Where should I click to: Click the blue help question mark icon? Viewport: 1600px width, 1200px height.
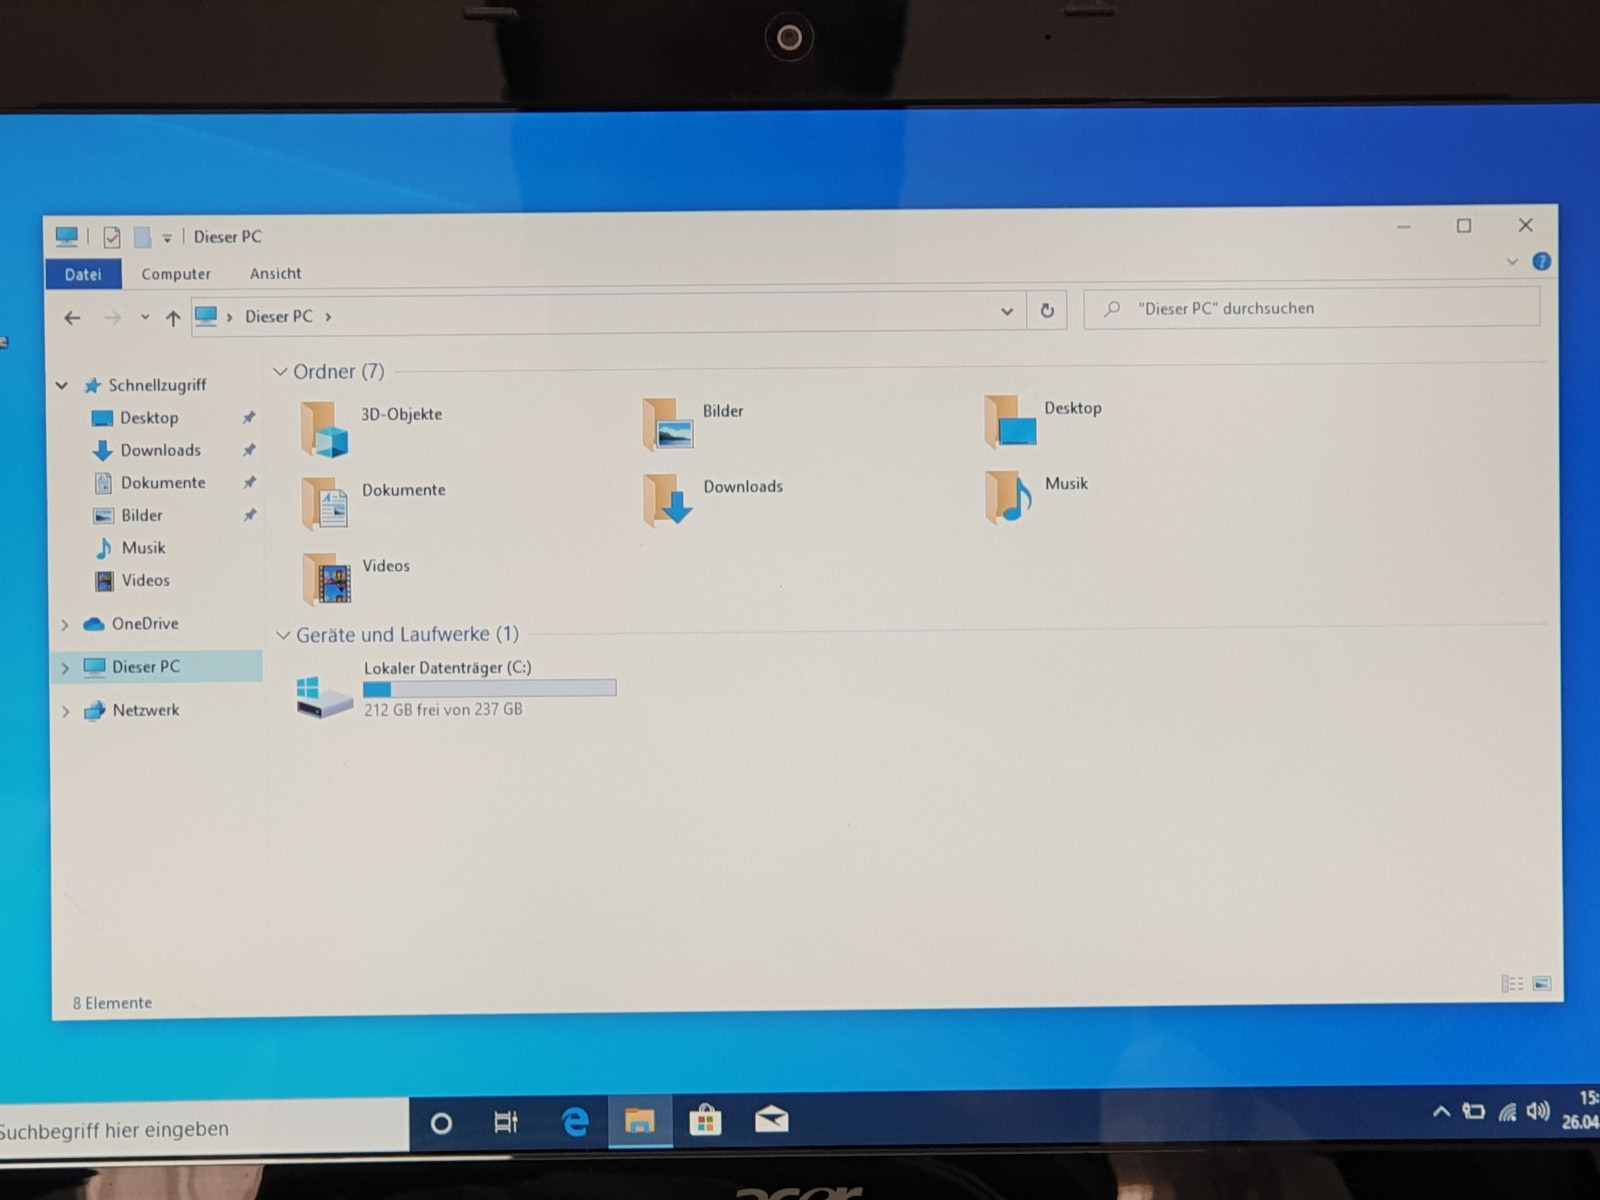point(1541,262)
